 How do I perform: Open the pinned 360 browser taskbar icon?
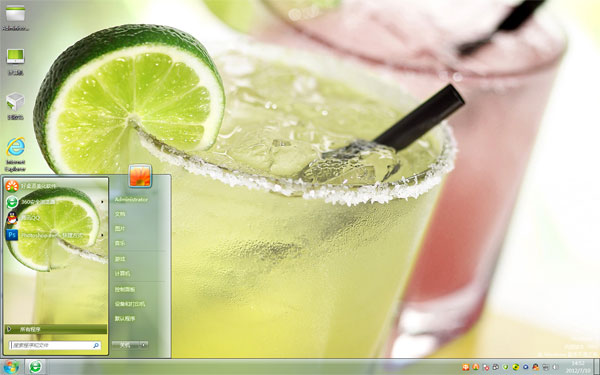point(36,367)
